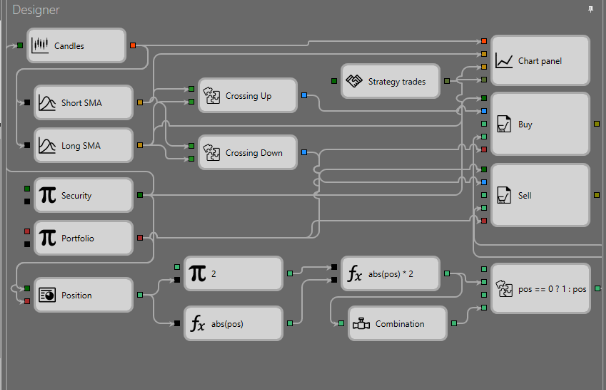The image size is (606, 390).
Task: Click the green input socket of Strategy trades
Action: pos(334,81)
